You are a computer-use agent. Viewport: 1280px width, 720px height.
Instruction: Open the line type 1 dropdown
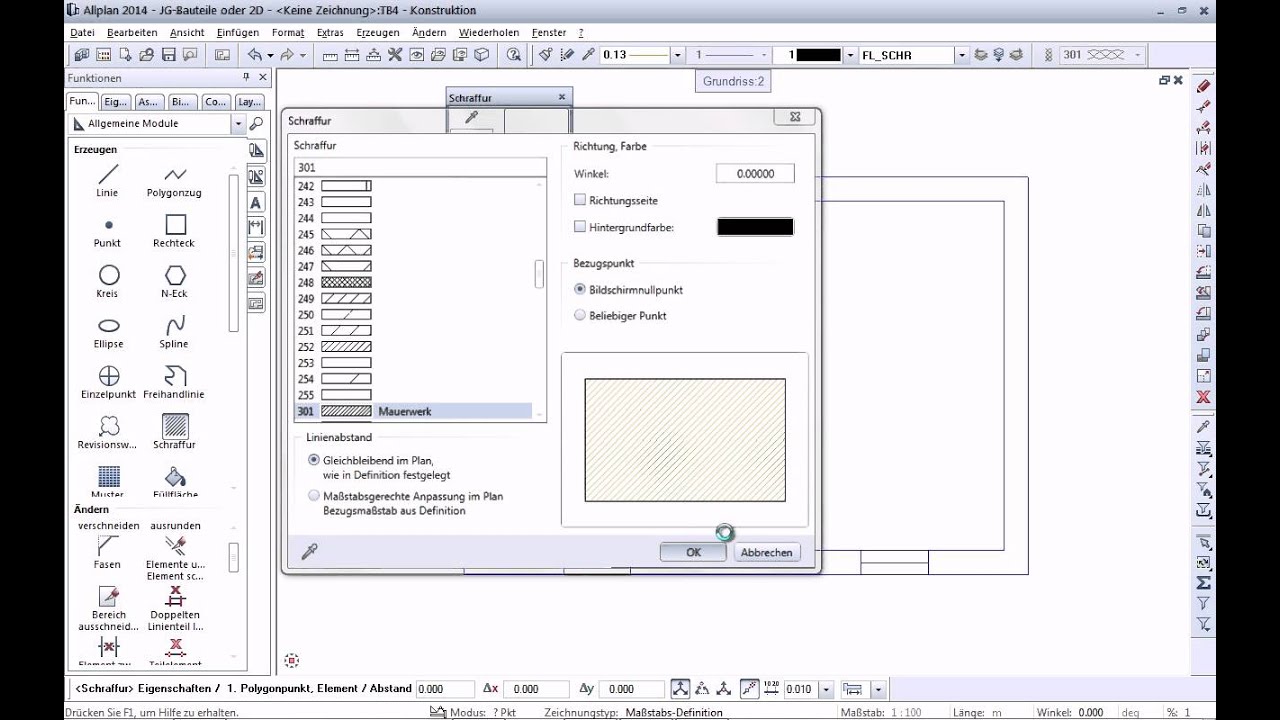(762, 55)
